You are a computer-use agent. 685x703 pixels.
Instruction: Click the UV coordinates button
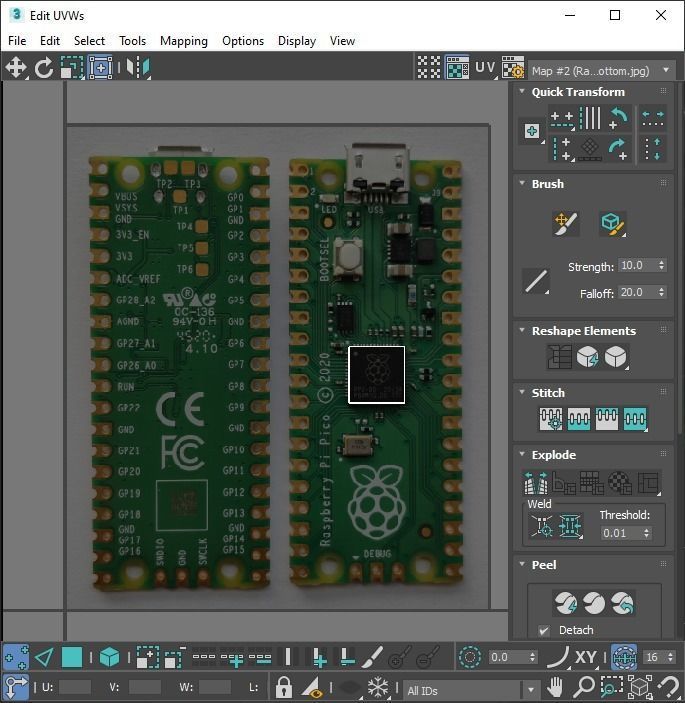[486, 68]
